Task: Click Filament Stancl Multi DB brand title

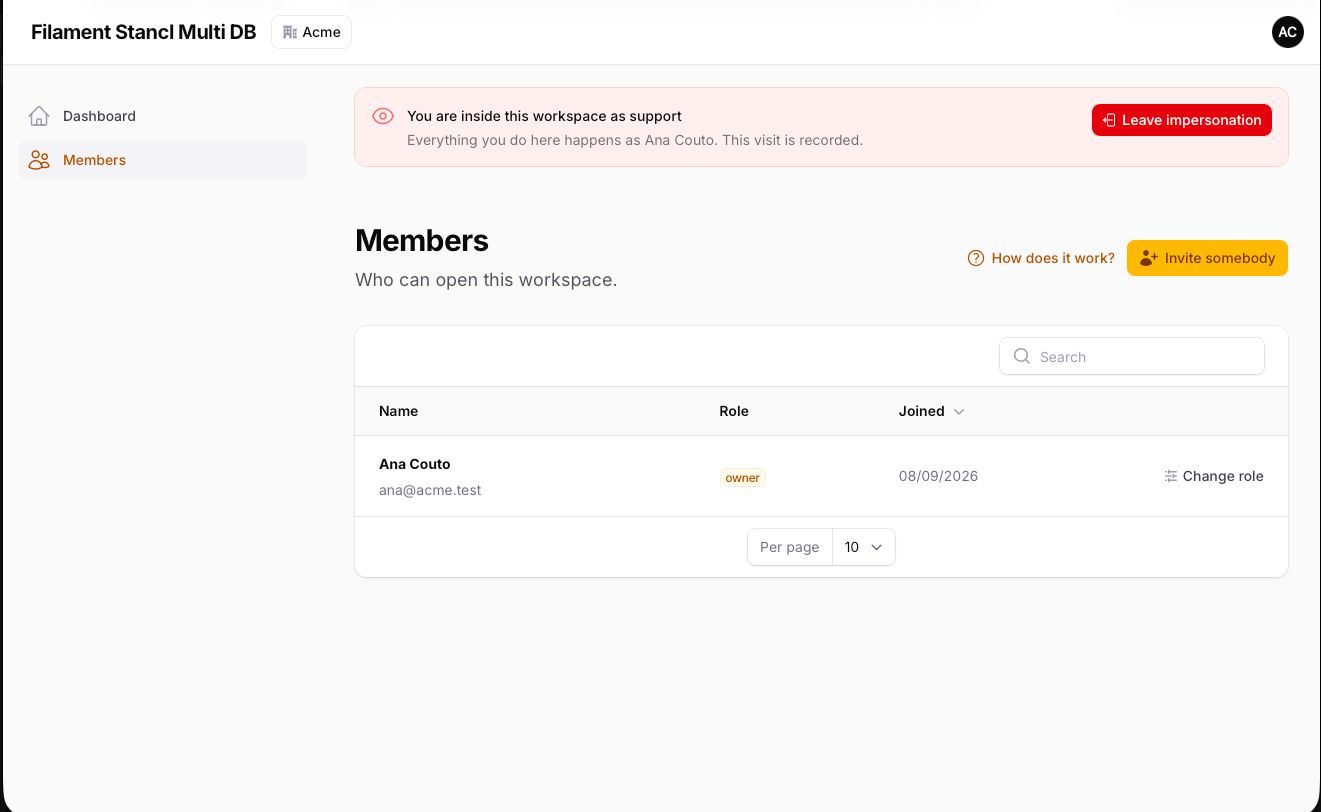Action: [144, 32]
